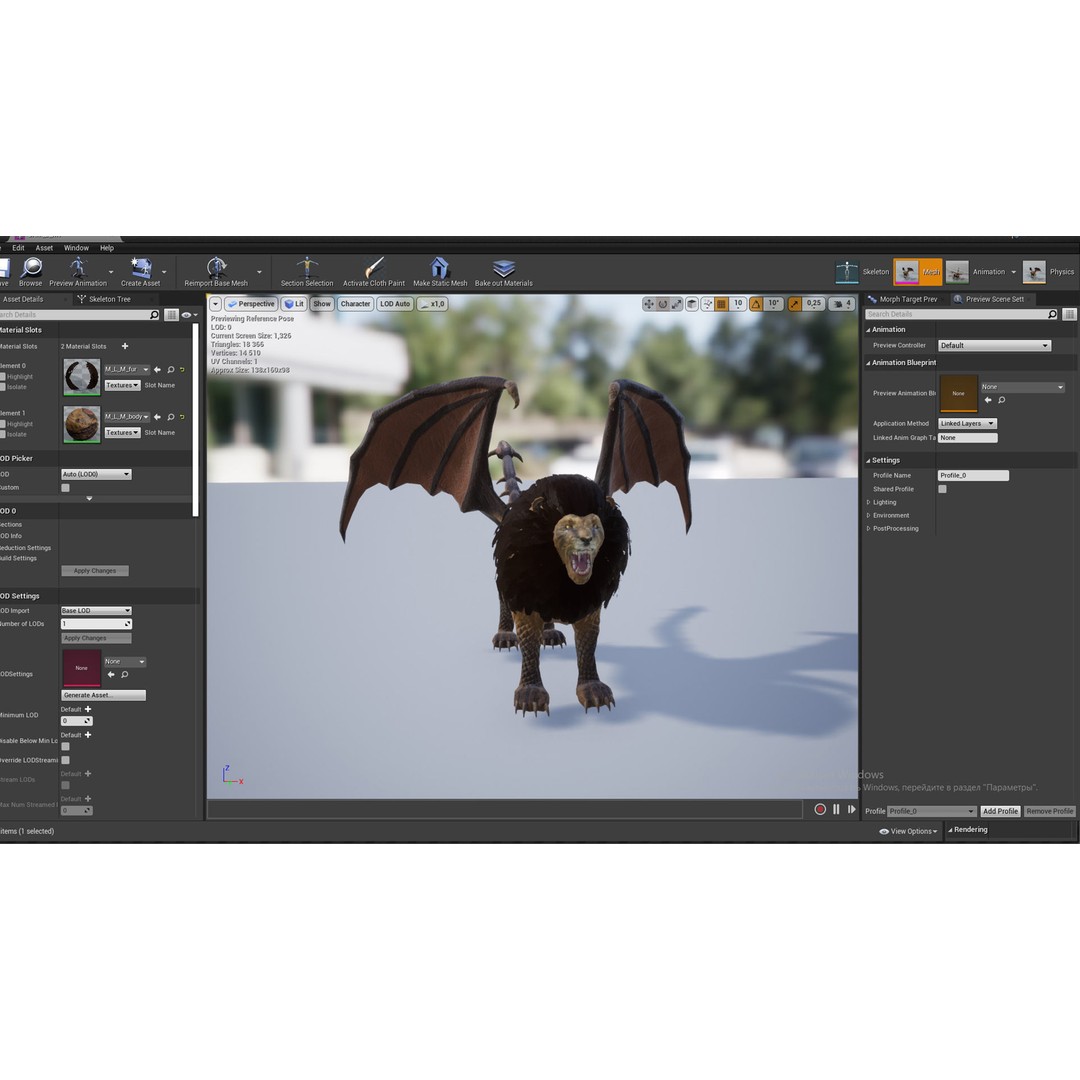Open the Browse toolbar icon
The width and height of the screenshot is (1080, 1080).
31,271
